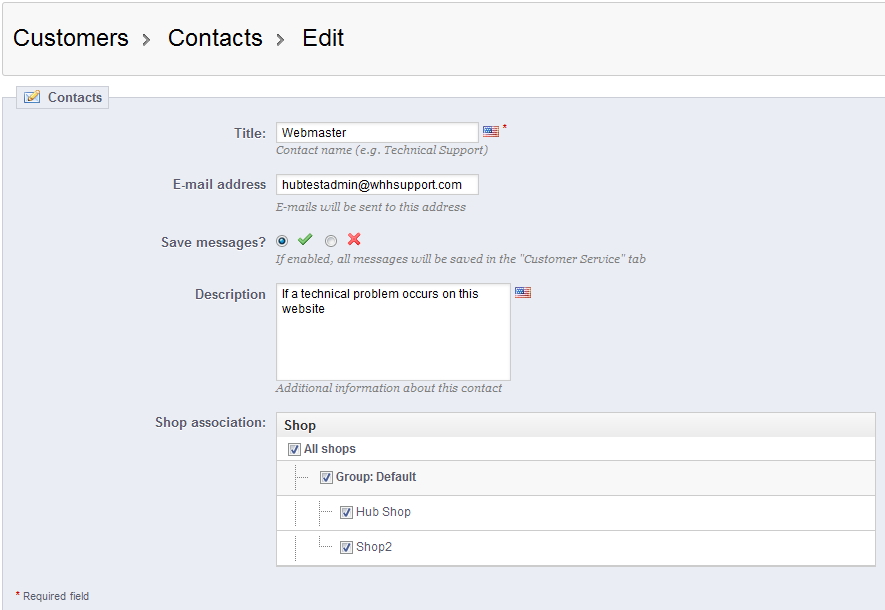Image resolution: width=885 pixels, height=610 pixels.
Task: Click the Contacts edit pencil icon
Action: pyautogui.click(x=32, y=97)
